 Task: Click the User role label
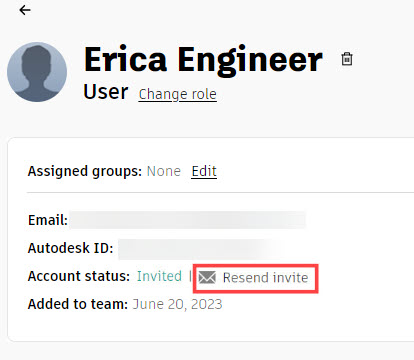(106, 92)
